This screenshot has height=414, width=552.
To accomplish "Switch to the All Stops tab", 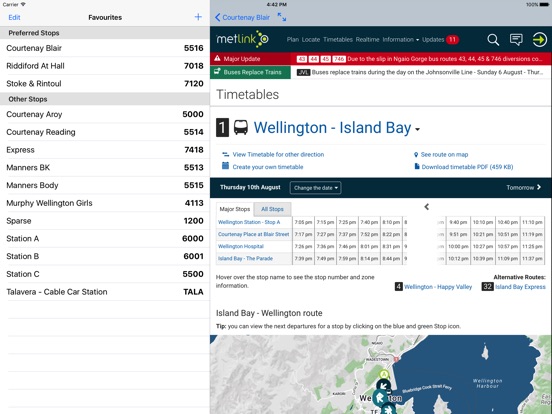I will coord(272,209).
